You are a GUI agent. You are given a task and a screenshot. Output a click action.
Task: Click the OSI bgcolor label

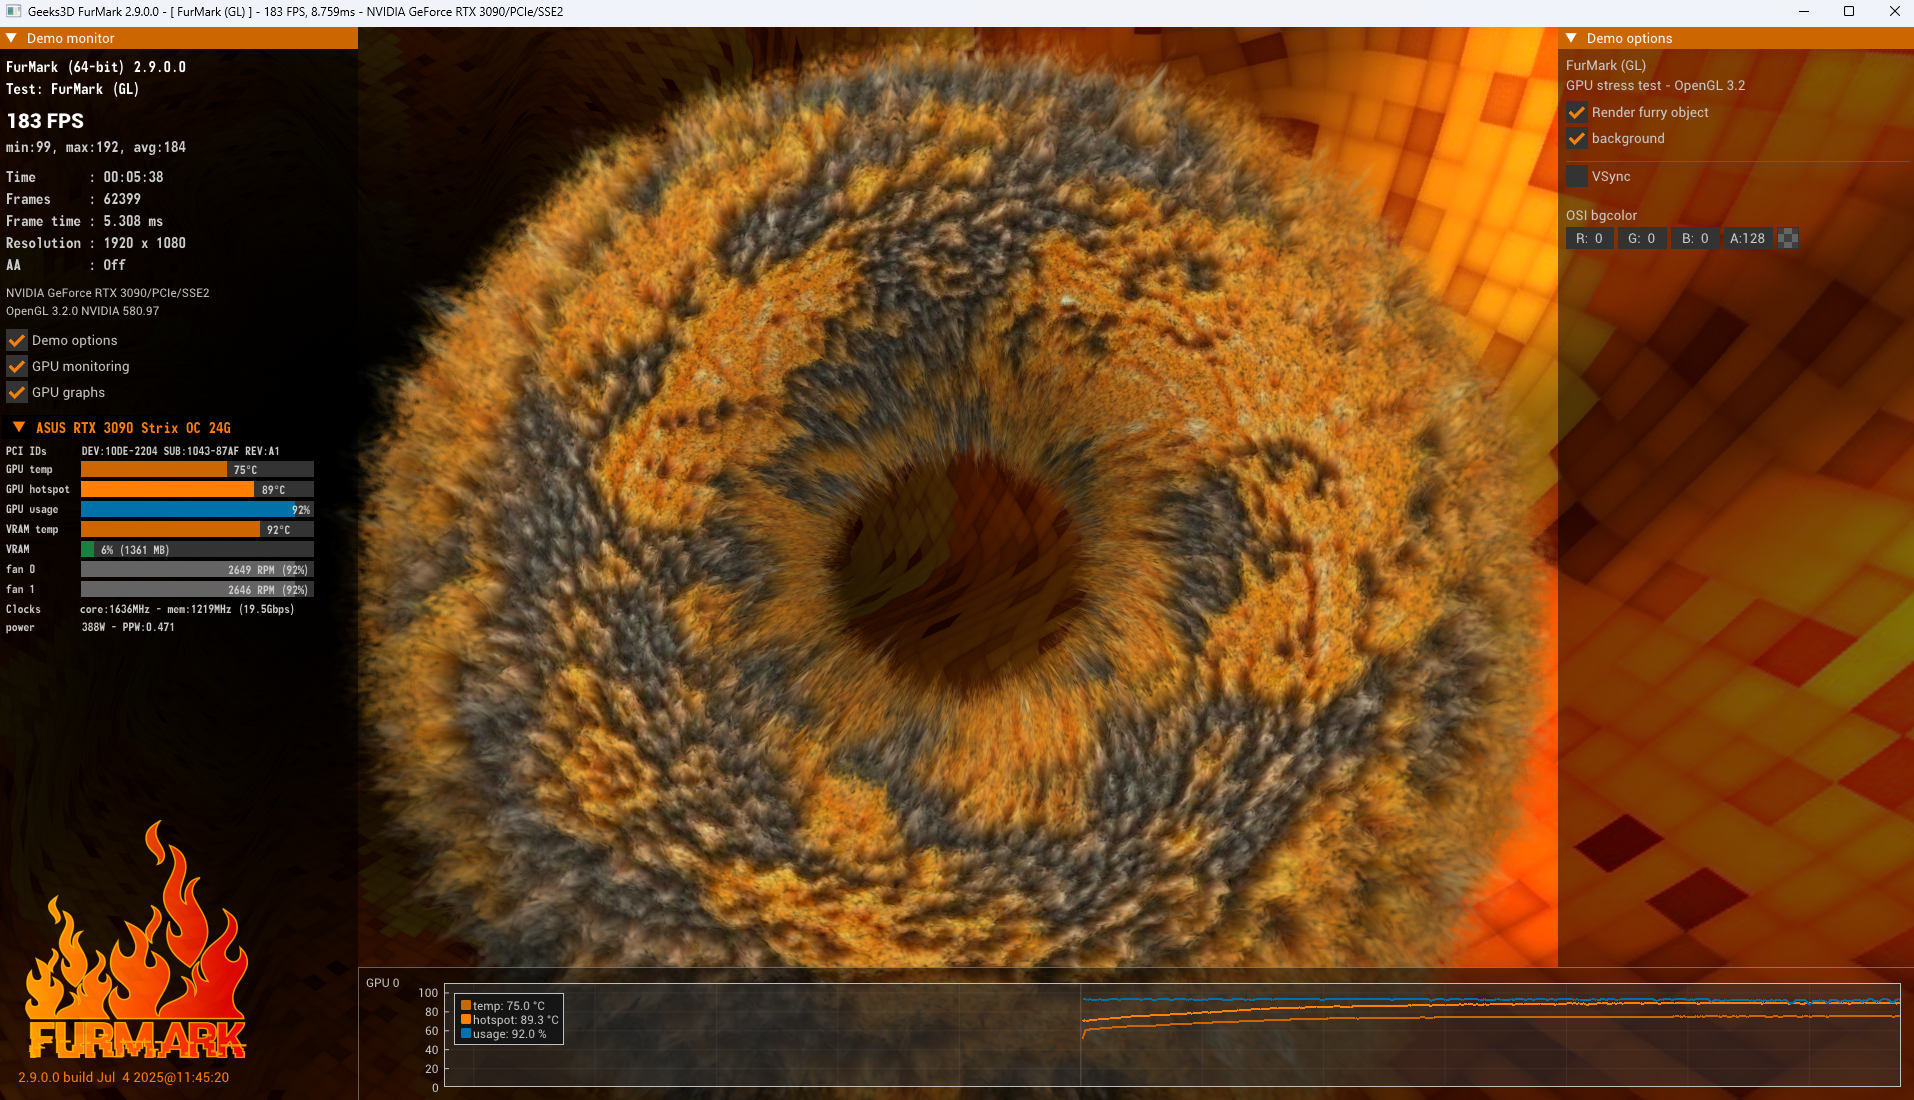click(x=1601, y=215)
